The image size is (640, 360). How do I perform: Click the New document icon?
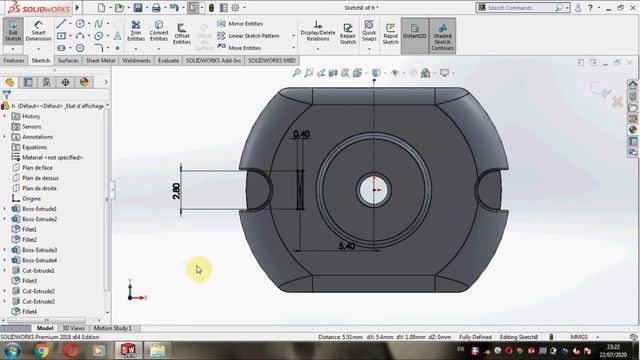101,7
